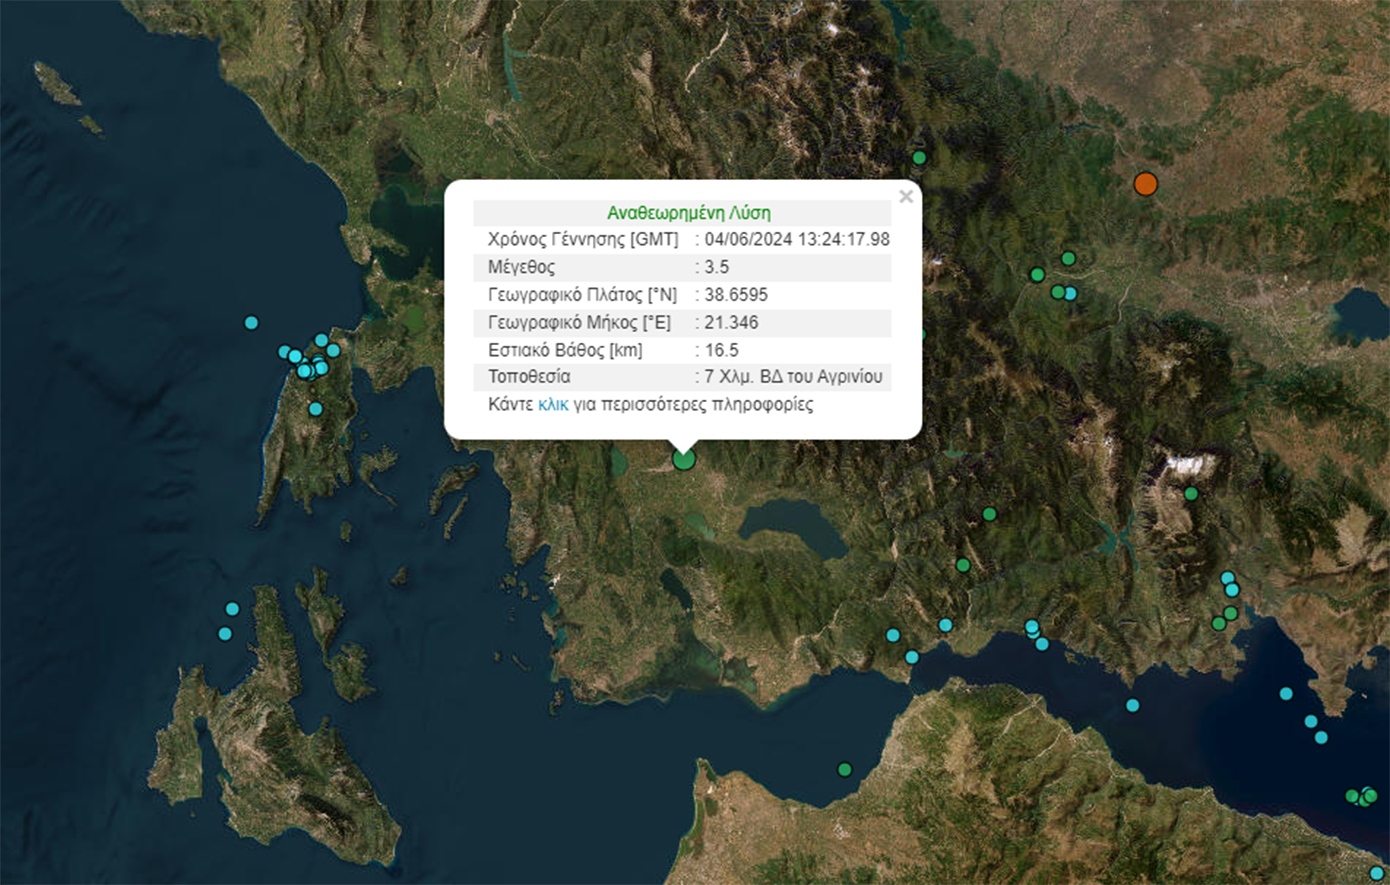Select the green epicenter marker under popup pointer

click(684, 459)
